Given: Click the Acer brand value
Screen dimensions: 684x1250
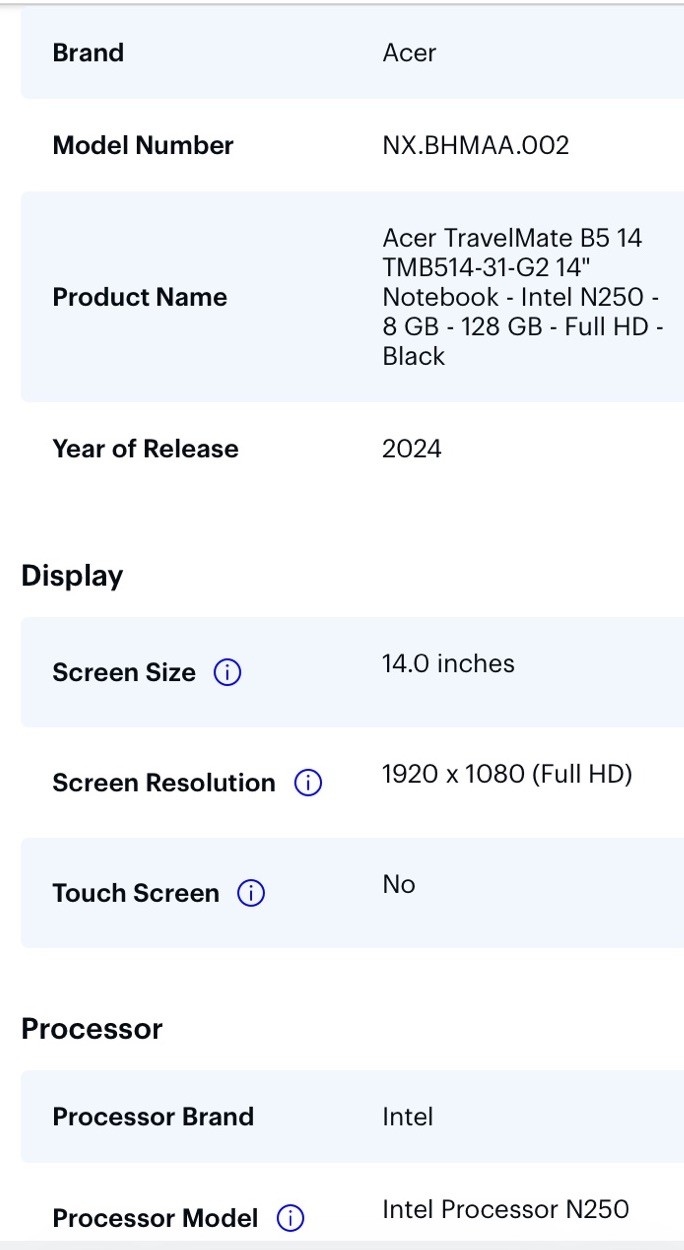Looking at the screenshot, I should [409, 53].
